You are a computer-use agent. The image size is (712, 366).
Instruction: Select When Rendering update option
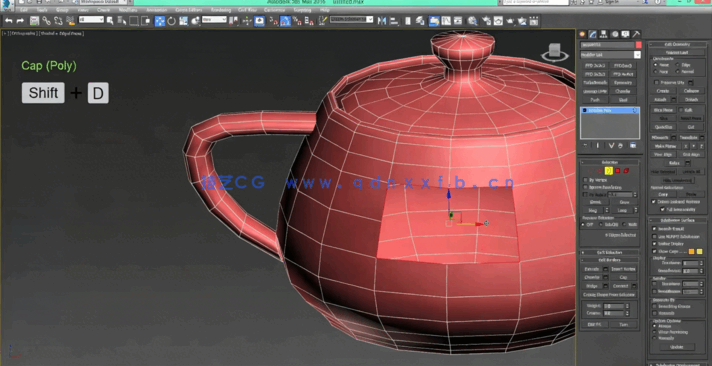(x=655, y=332)
